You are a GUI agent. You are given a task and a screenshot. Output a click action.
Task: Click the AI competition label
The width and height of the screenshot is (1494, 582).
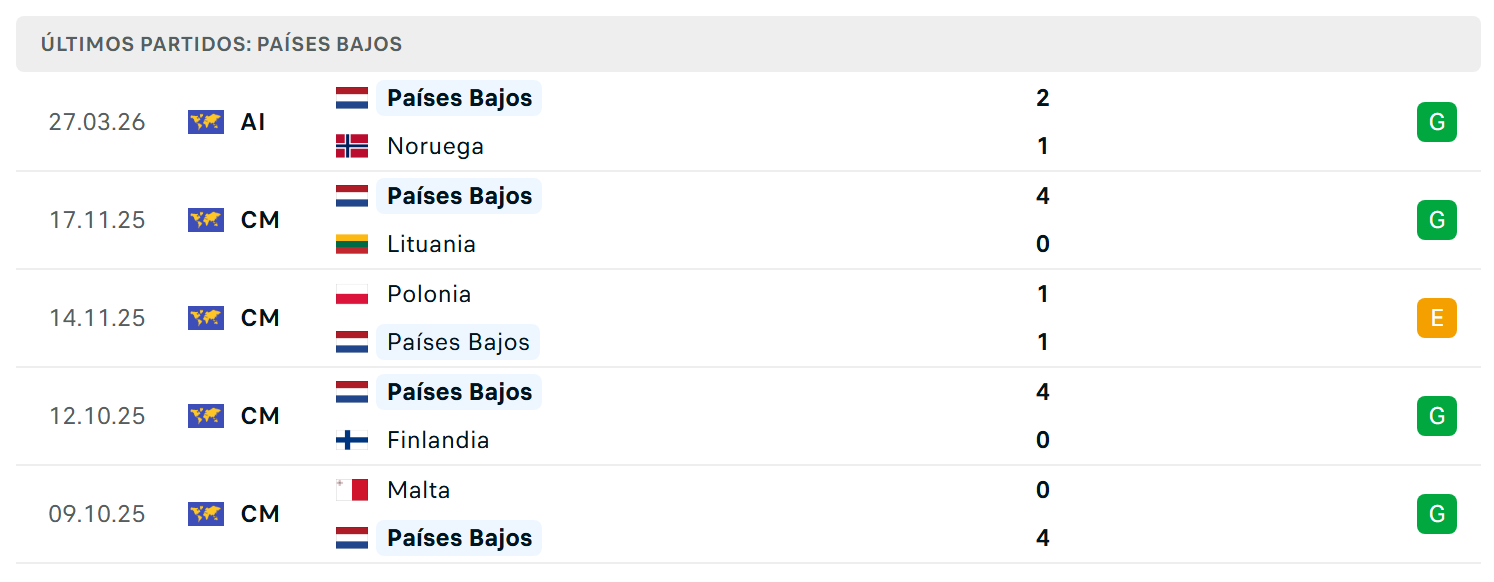tap(253, 122)
